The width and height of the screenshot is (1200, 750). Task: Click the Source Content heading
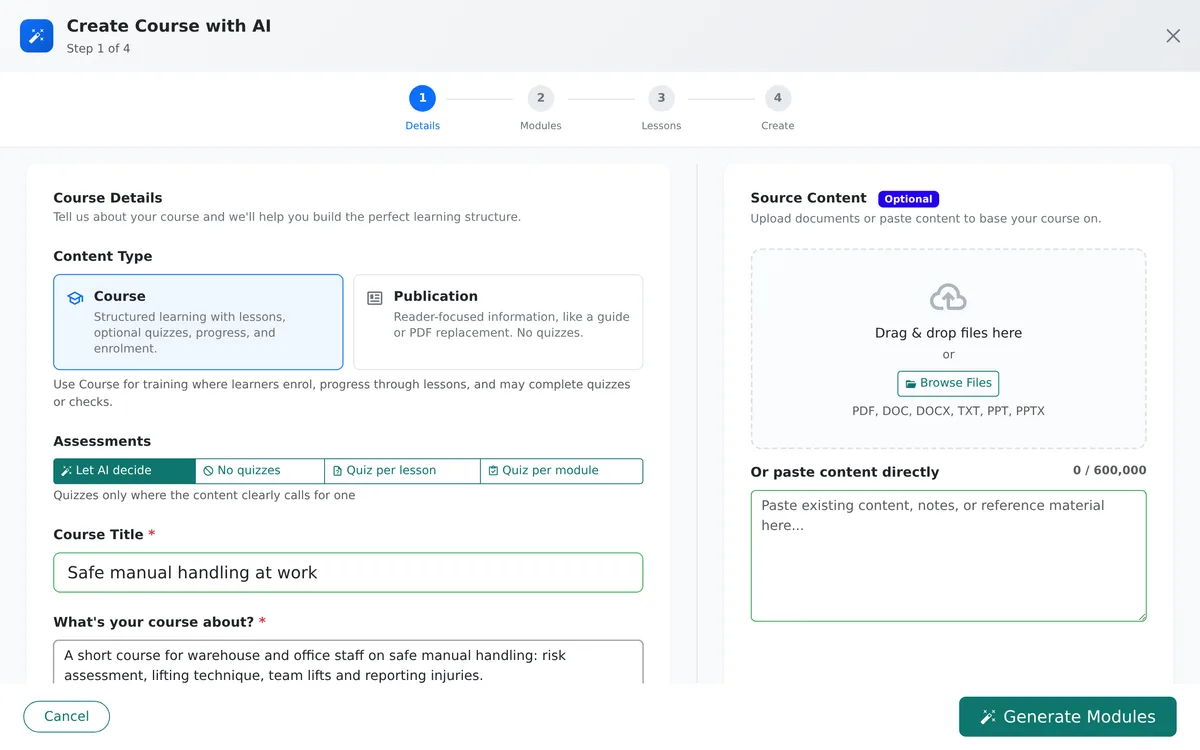coord(808,198)
